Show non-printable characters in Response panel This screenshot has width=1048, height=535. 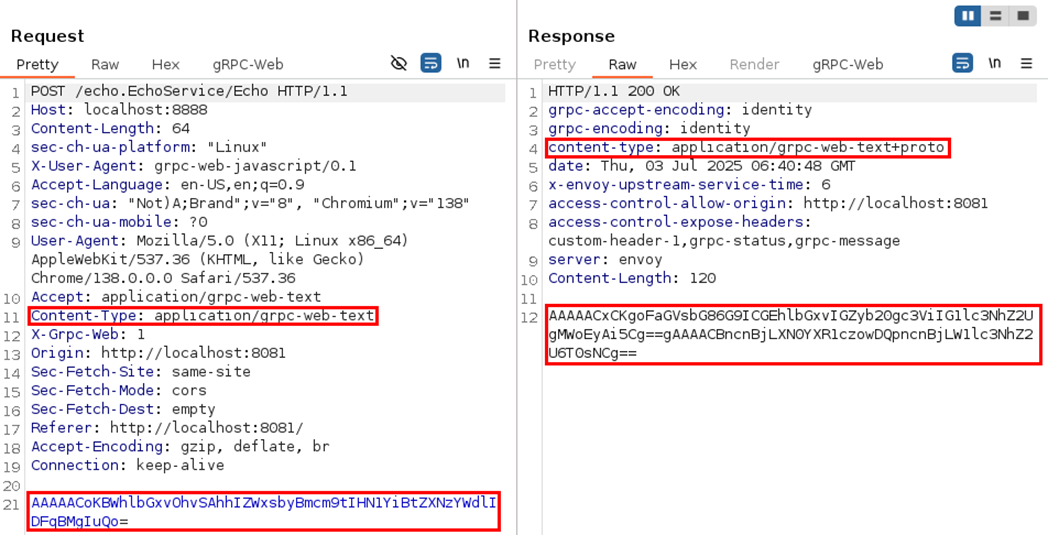tap(994, 63)
